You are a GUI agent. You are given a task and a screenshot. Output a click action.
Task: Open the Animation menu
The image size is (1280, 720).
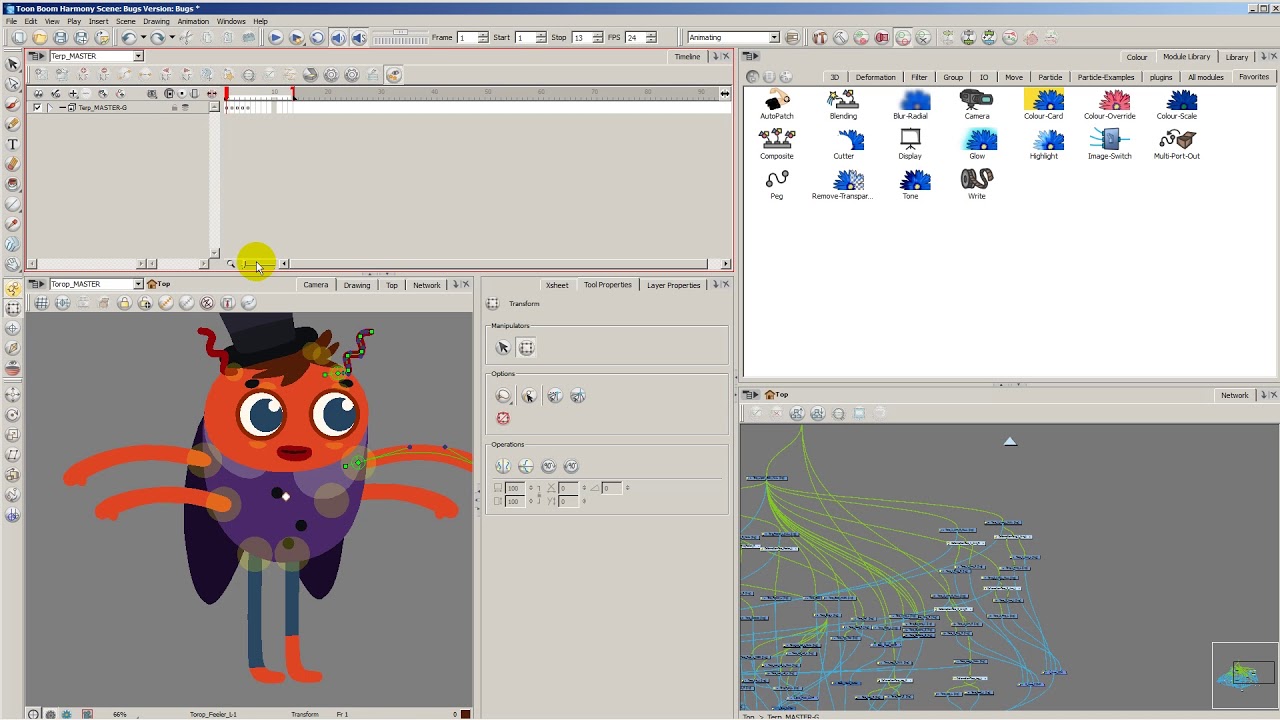[193, 21]
